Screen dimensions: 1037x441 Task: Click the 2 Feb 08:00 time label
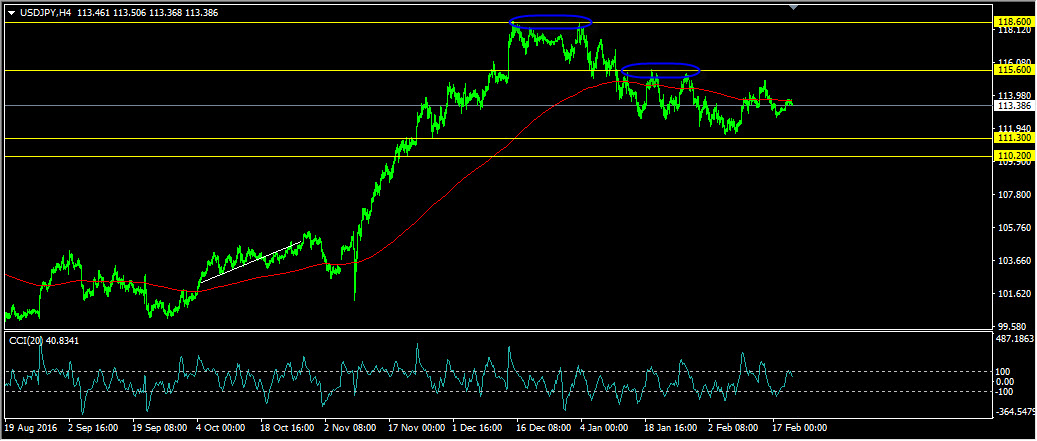(735, 428)
